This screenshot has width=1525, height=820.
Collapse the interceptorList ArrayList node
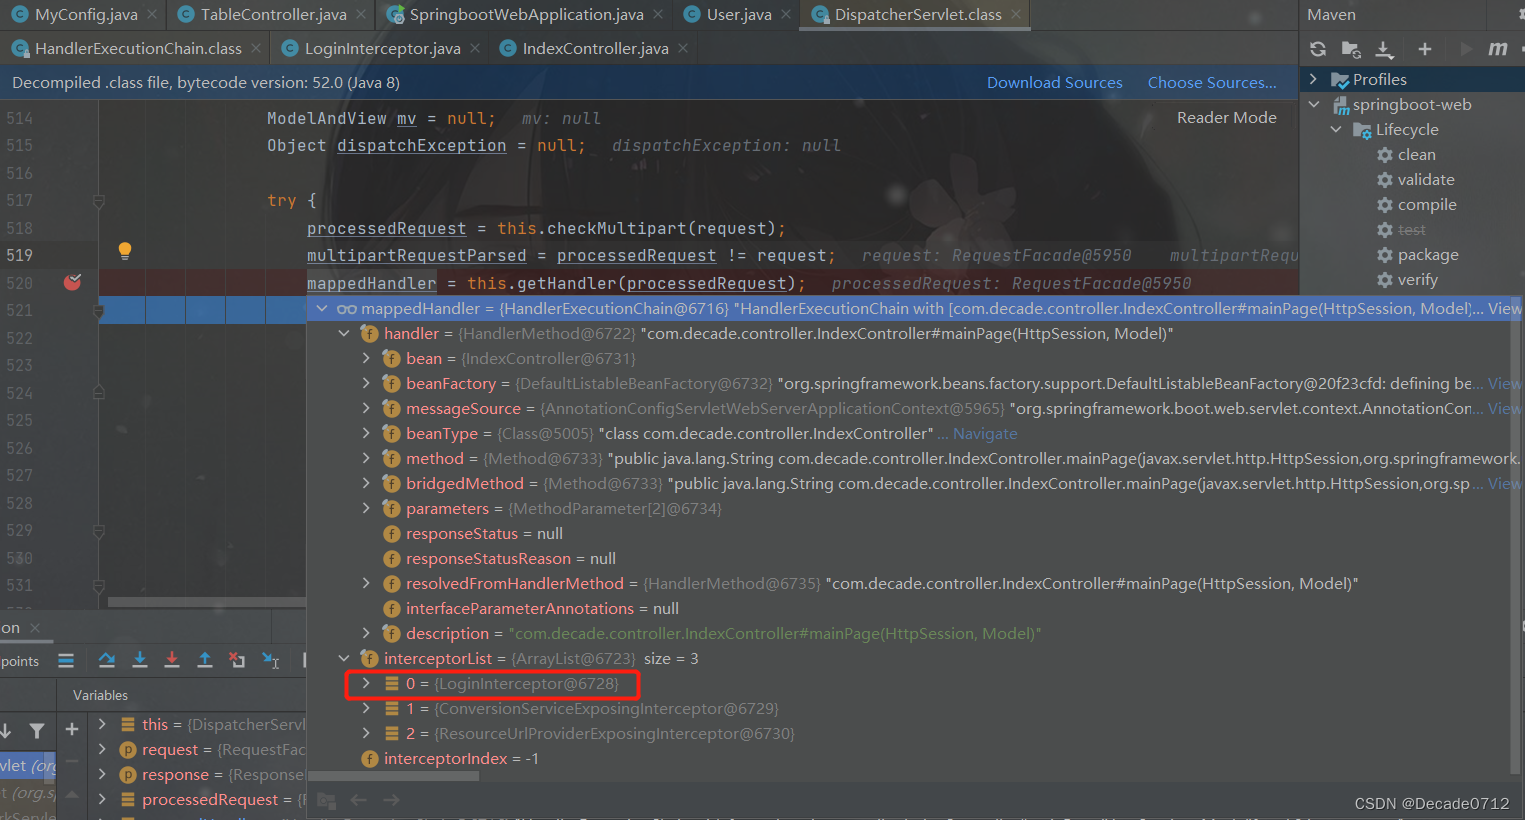click(x=344, y=658)
